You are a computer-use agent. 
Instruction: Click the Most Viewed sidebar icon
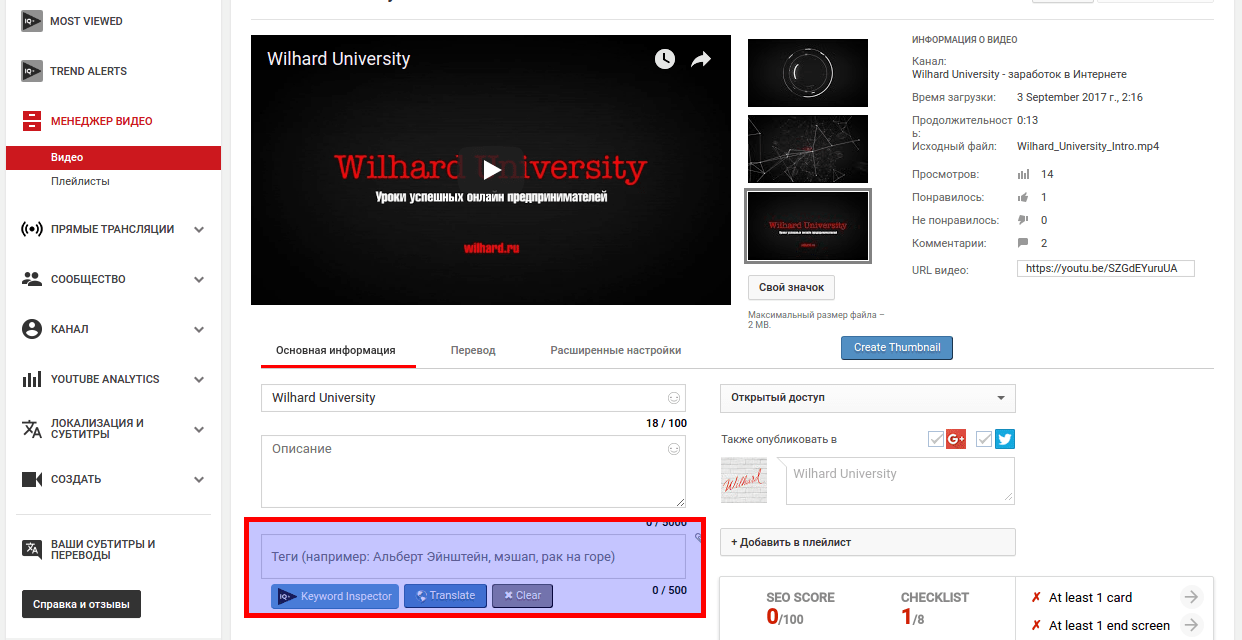tap(32, 21)
